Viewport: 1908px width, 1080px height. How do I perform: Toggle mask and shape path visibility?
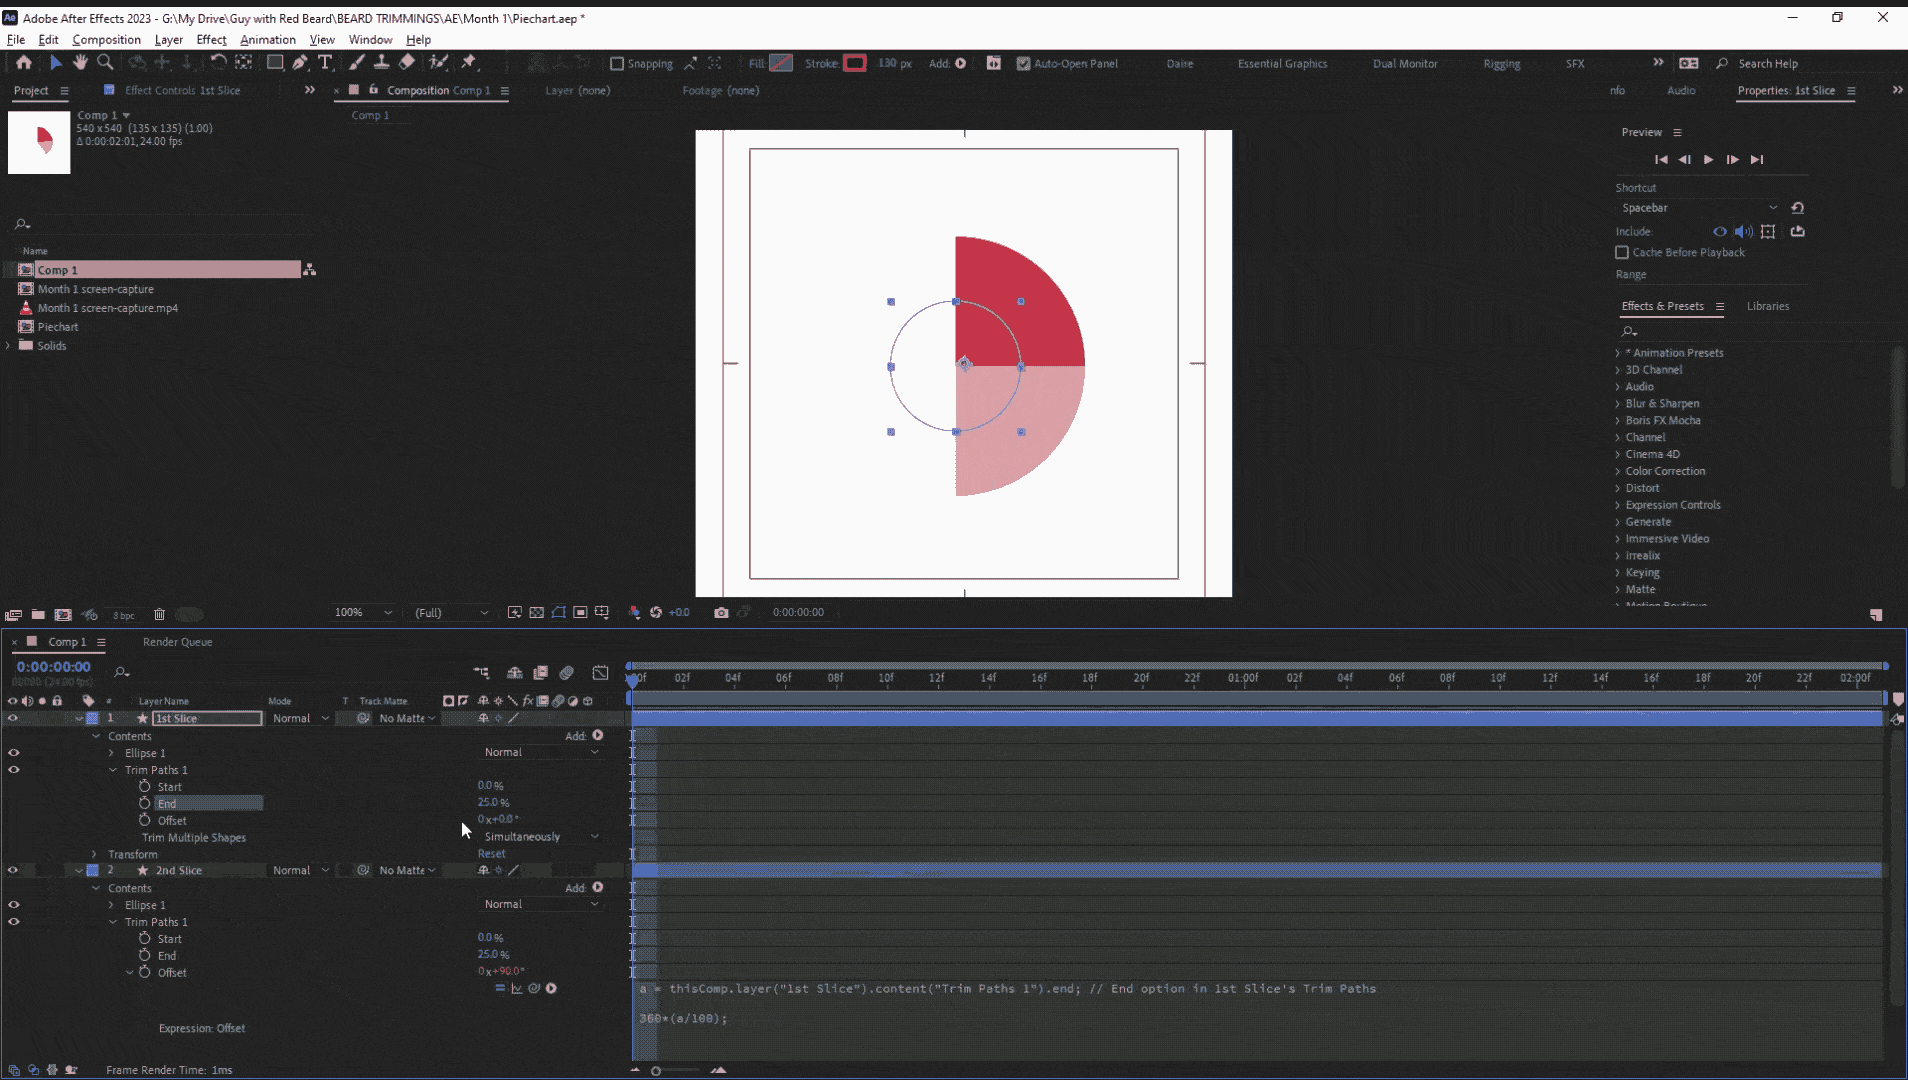pyautogui.click(x=559, y=612)
